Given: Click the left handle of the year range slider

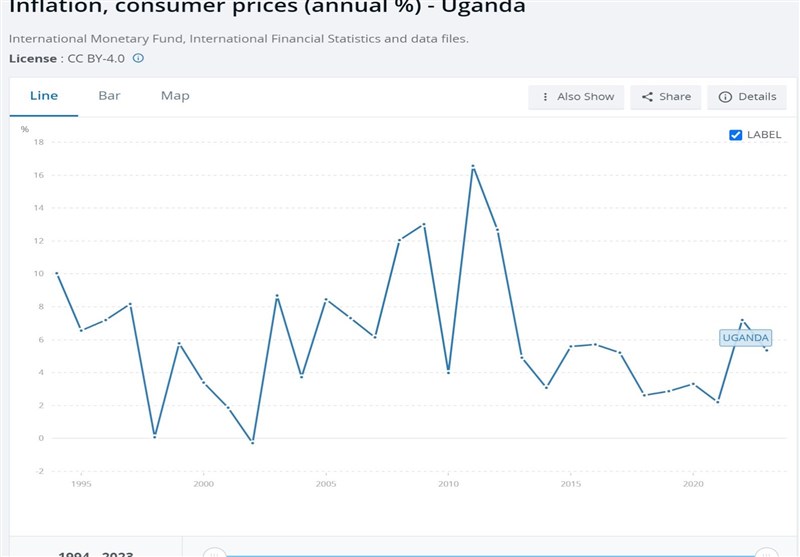Looking at the screenshot, I should point(212,552).
